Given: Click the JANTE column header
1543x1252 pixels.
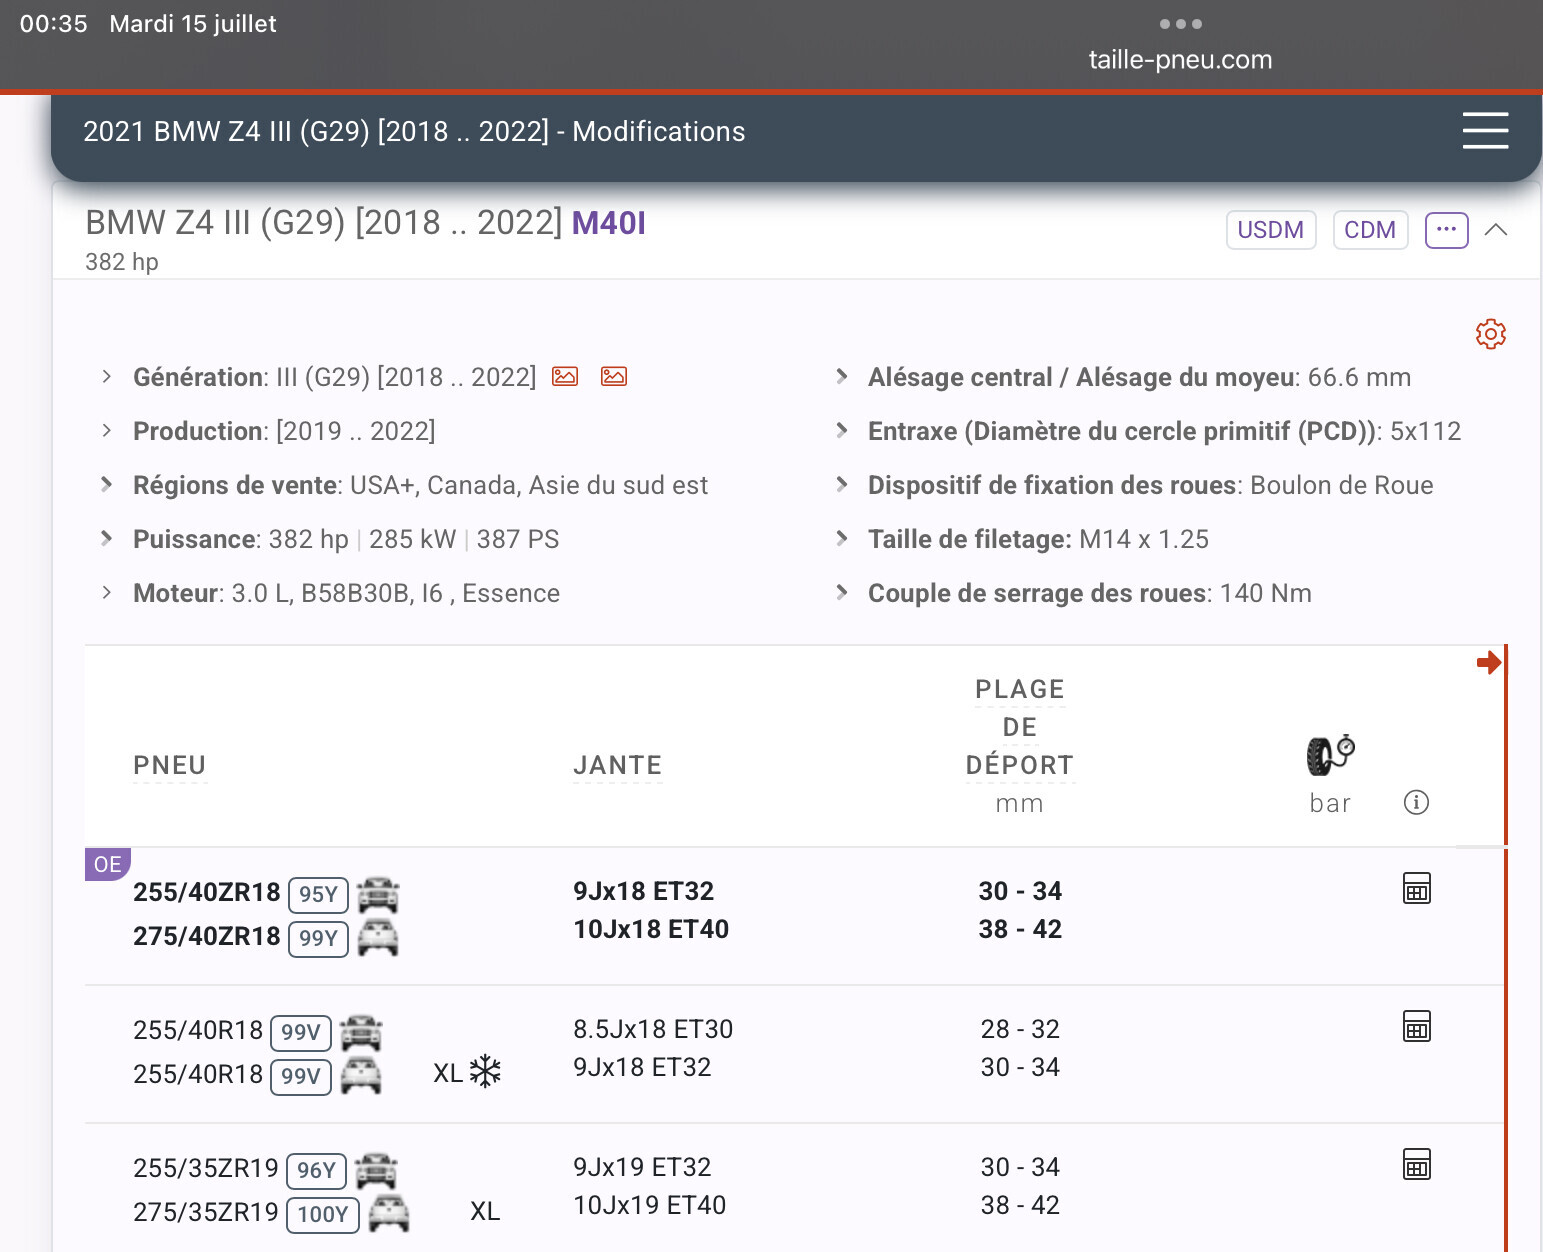Looking at the screenshot, I should click(618, 765).
